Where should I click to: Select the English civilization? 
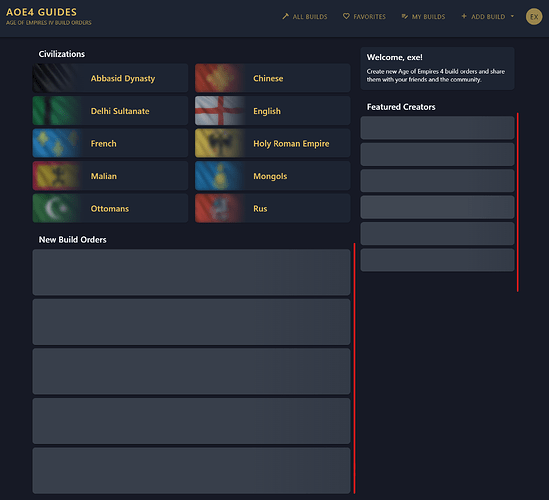tap(273, 111)
